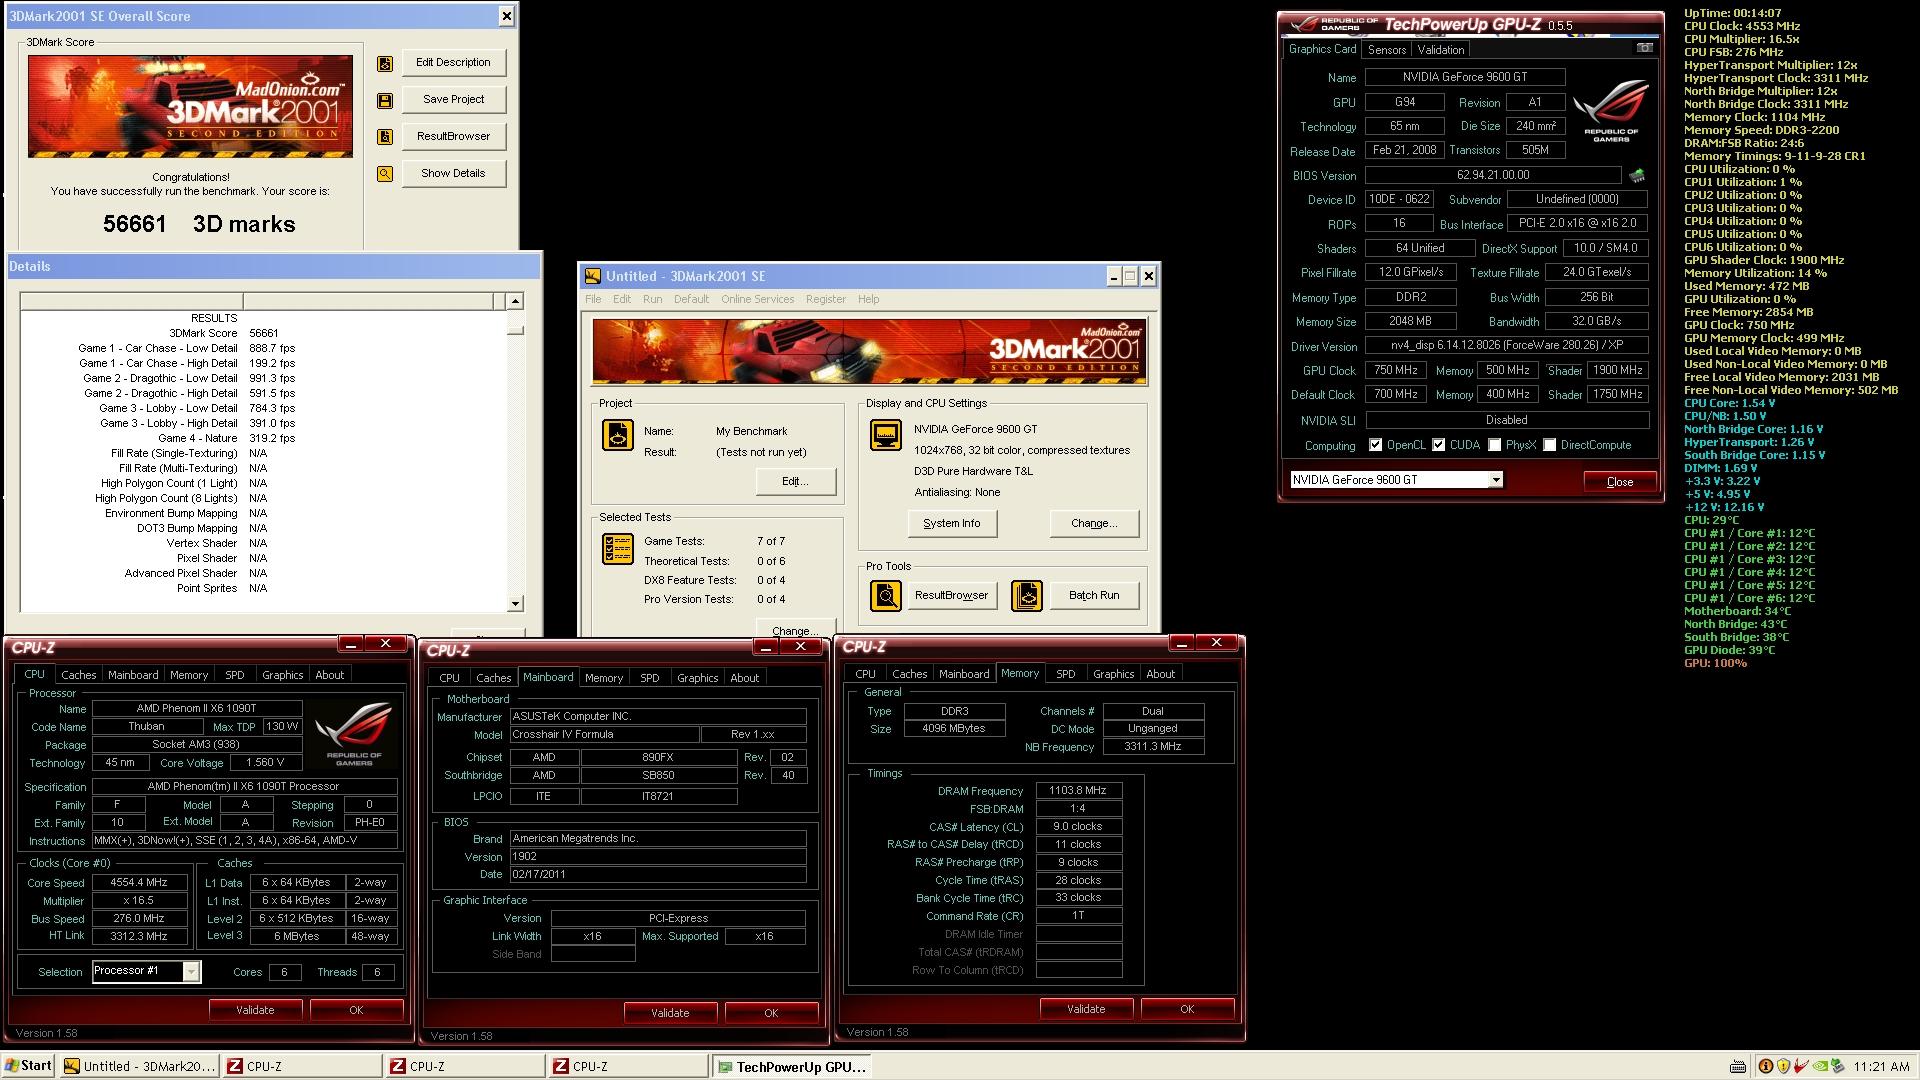This screenshot has height=1080, width=1920.
Task: Click the taskbar clock showing 11:21 AM
Action: click(x=1881, y=1067)
